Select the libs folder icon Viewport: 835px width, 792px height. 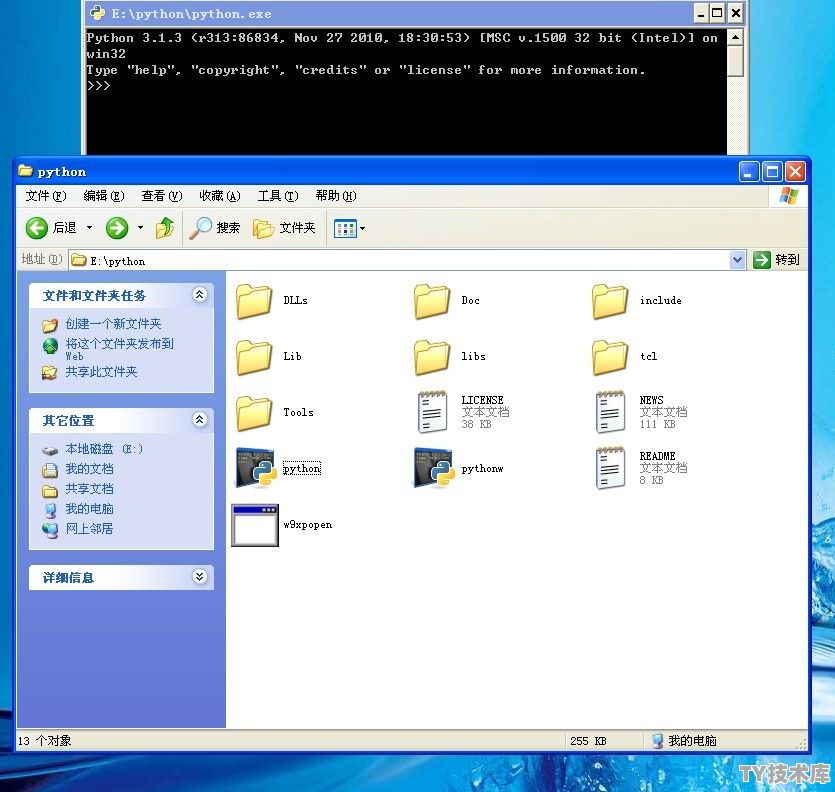point(432,357)
